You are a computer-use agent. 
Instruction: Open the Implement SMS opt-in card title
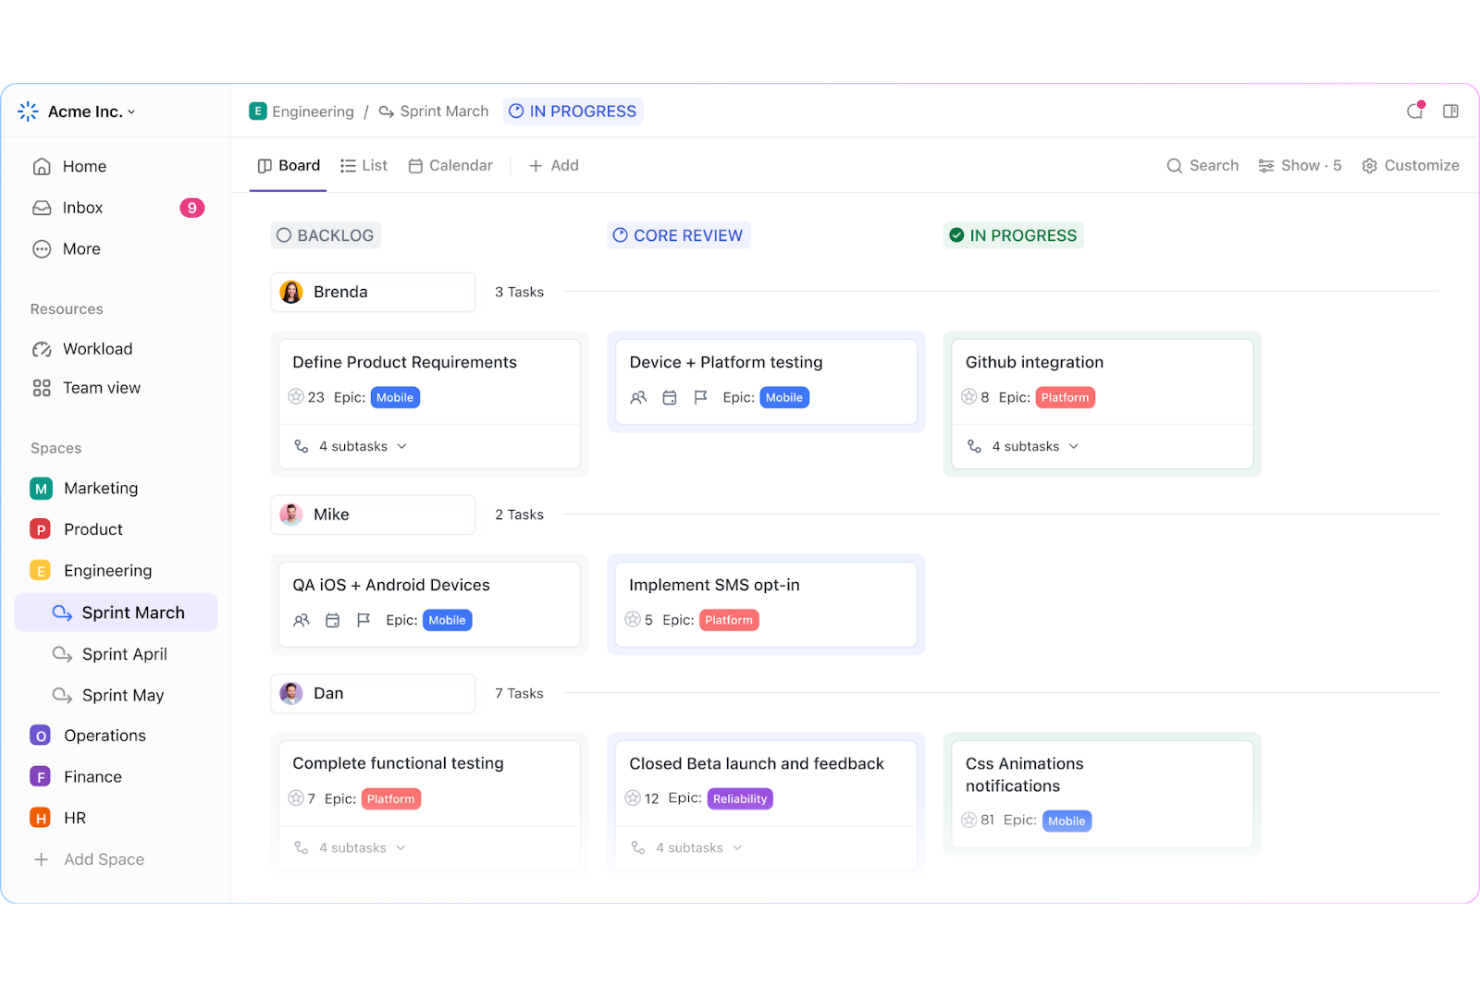pyautogui.click(x=714, y=585)
